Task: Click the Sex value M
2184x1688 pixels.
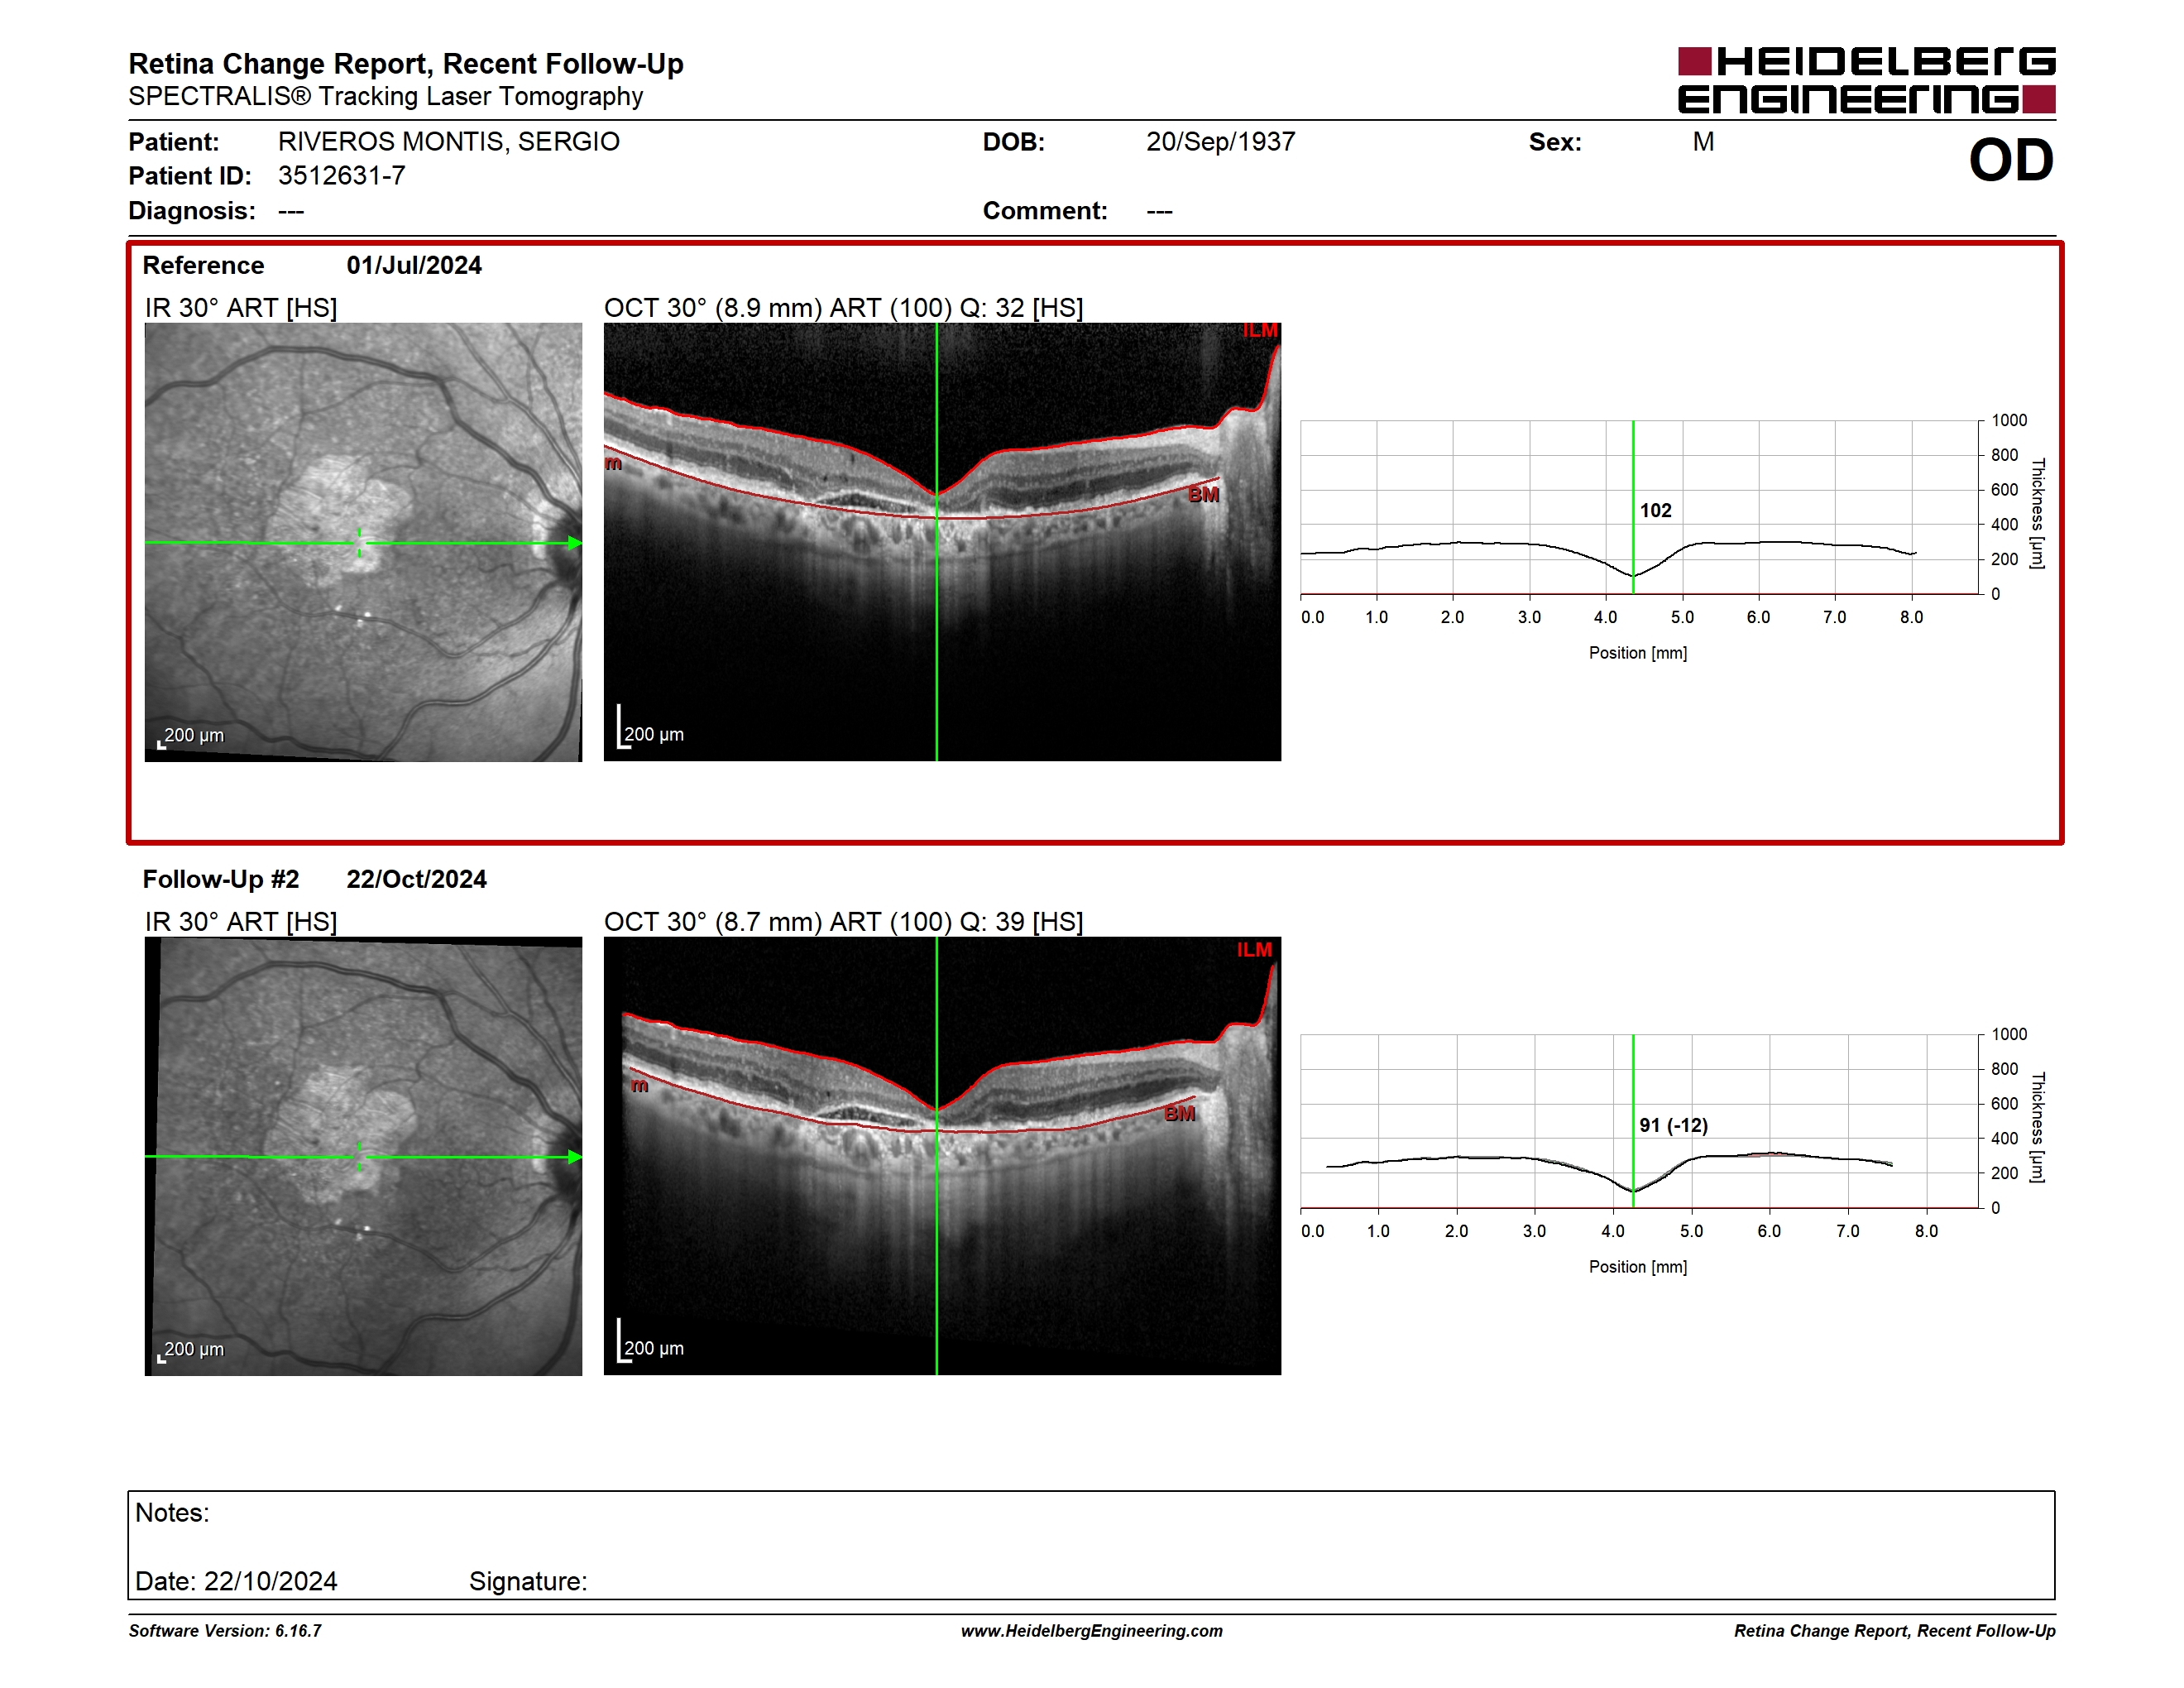Action: click(x=1703, y=142)
